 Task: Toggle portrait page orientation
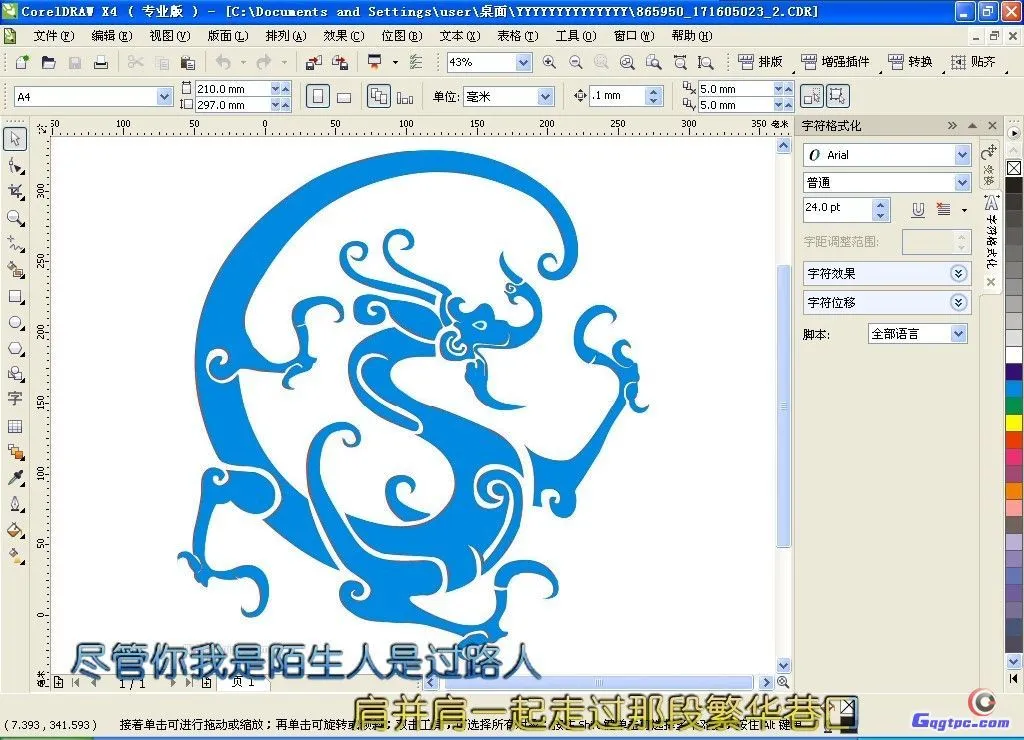tap(317, 97)
